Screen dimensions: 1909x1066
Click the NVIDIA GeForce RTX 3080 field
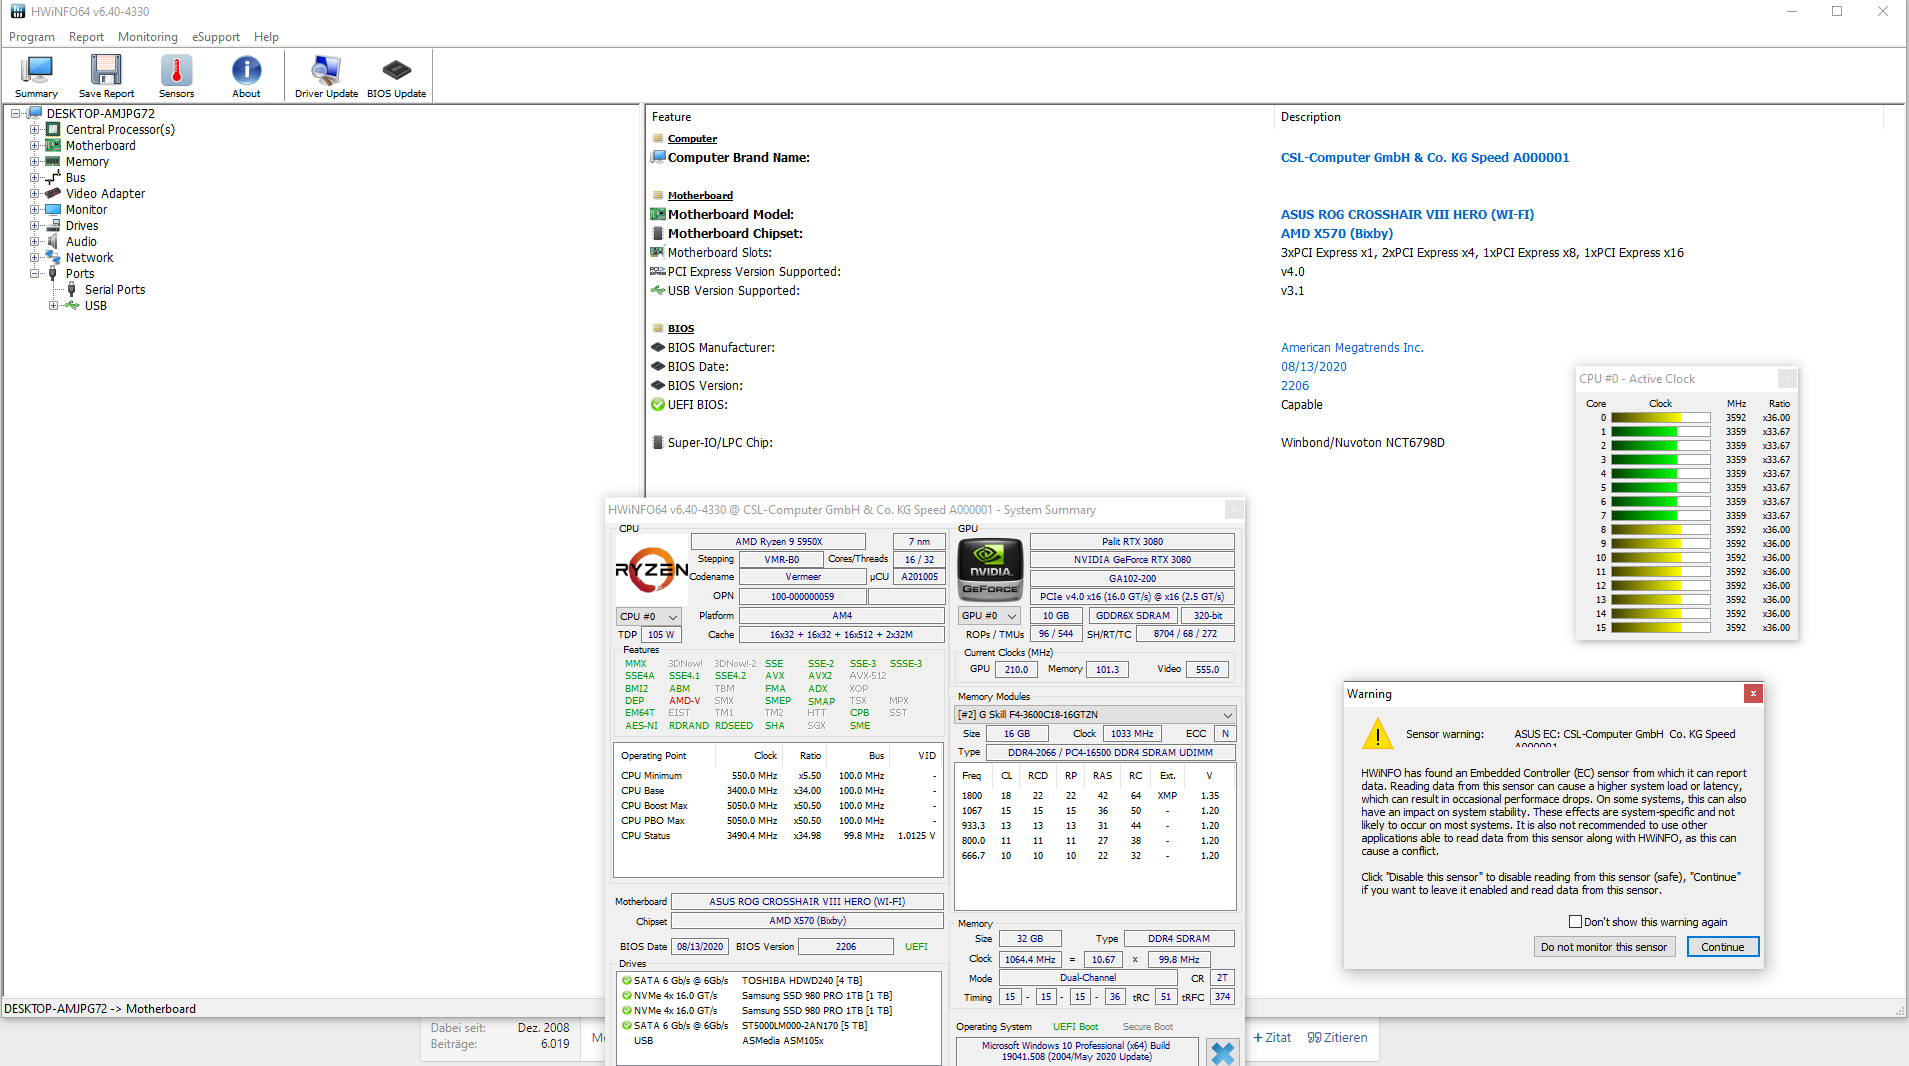[1132, 560]
